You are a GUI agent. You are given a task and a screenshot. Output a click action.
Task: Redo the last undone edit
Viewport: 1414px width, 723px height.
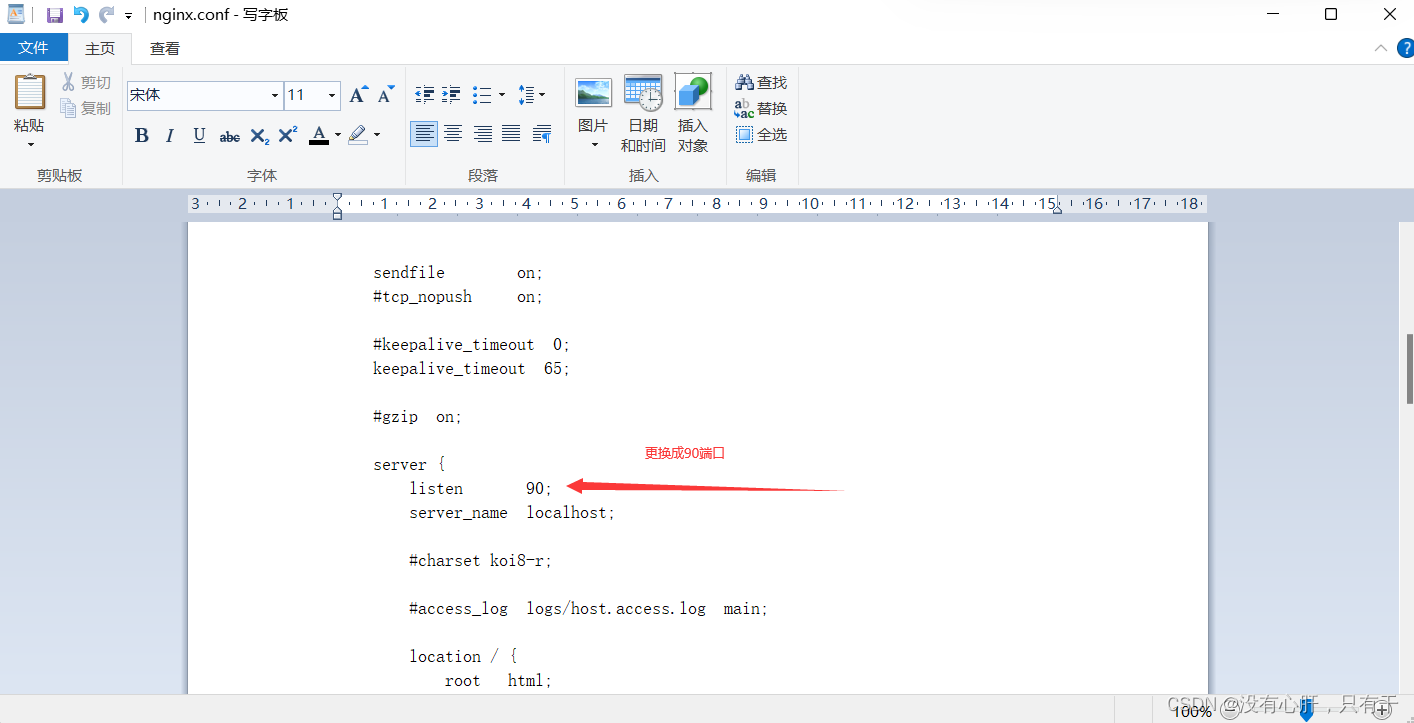pos(106,15)
